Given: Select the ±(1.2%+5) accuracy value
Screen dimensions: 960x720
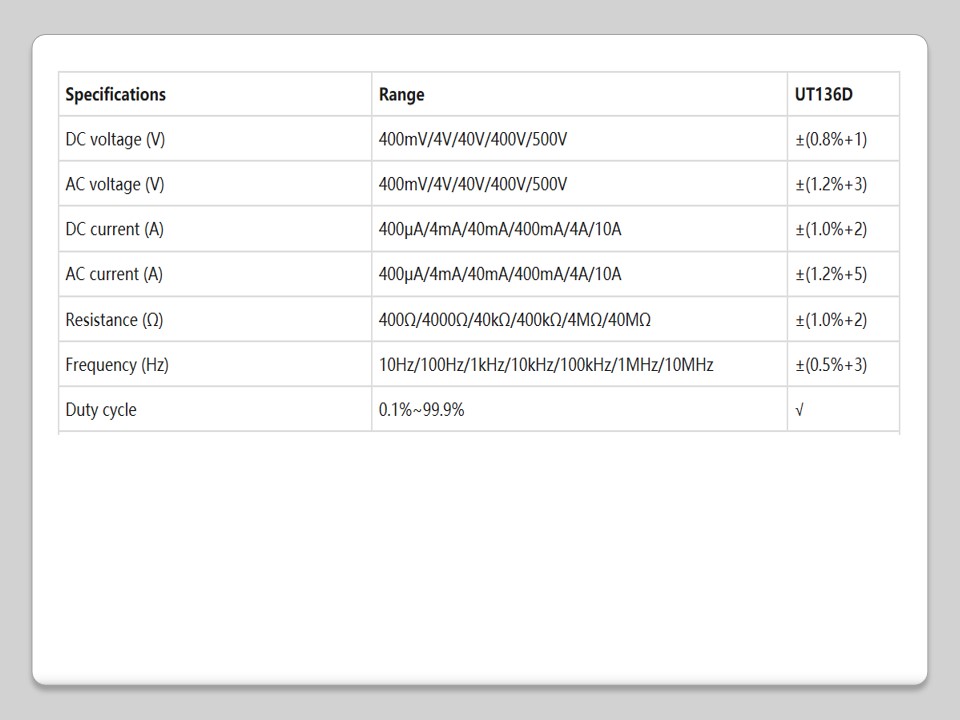Looking at the screenshot, I should pos(831,274).
